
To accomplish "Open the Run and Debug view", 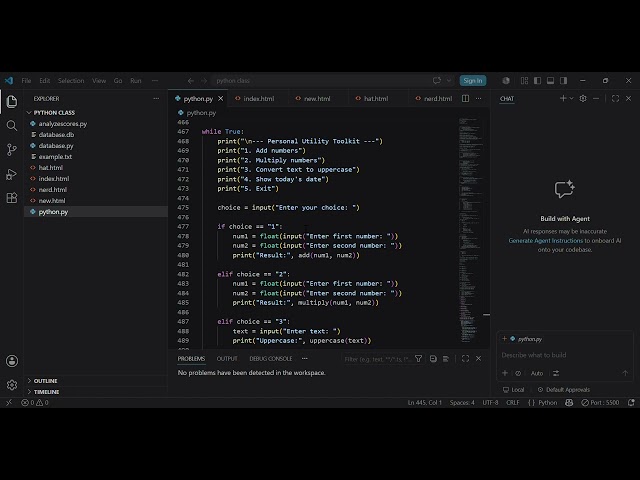I will (x=12, y=174).
